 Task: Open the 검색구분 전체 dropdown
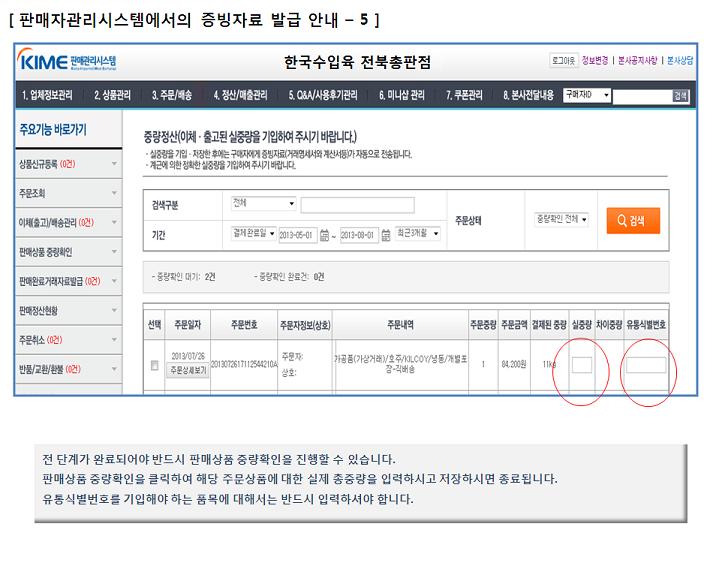pos(263,203)
